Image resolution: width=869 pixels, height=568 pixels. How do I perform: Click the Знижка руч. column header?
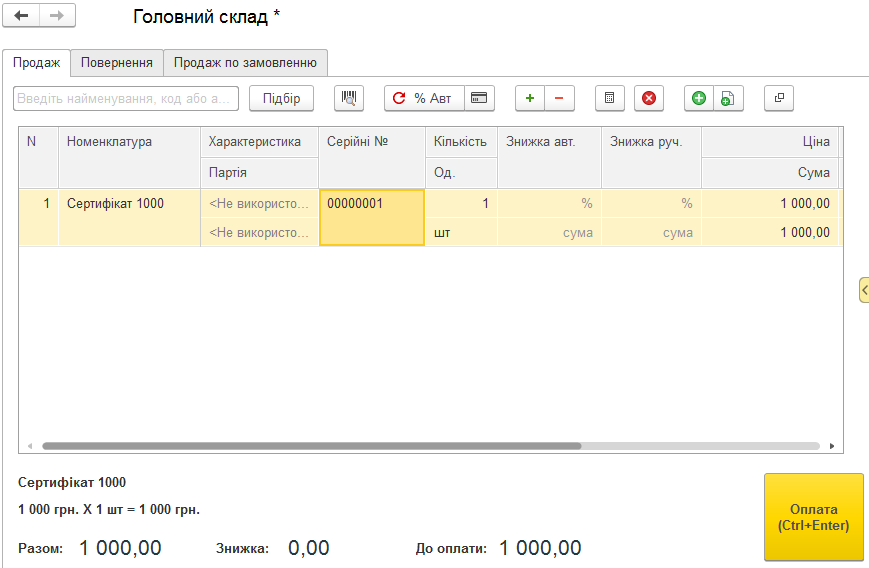pos(651,157)
